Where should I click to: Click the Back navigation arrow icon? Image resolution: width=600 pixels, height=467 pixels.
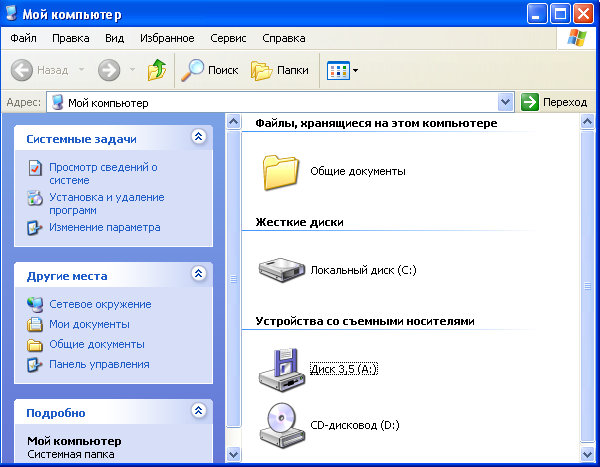tap(22, 70)
